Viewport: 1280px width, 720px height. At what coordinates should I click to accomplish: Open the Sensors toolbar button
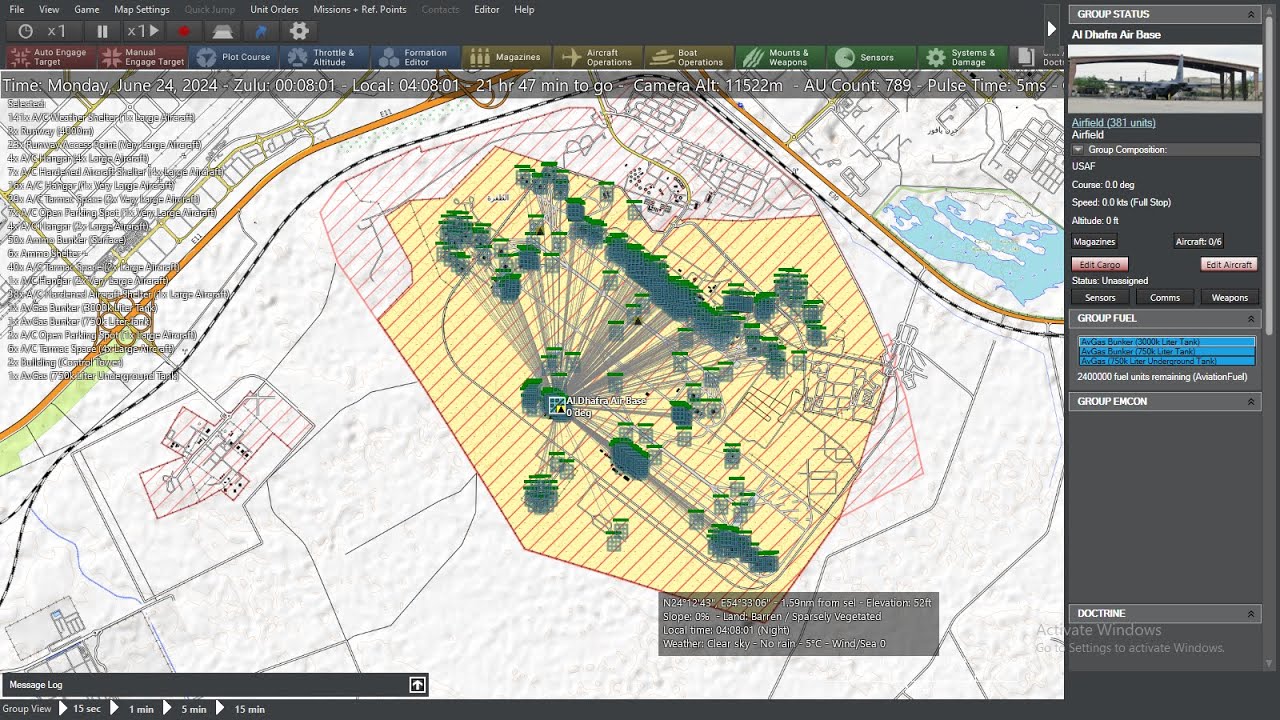870,57
